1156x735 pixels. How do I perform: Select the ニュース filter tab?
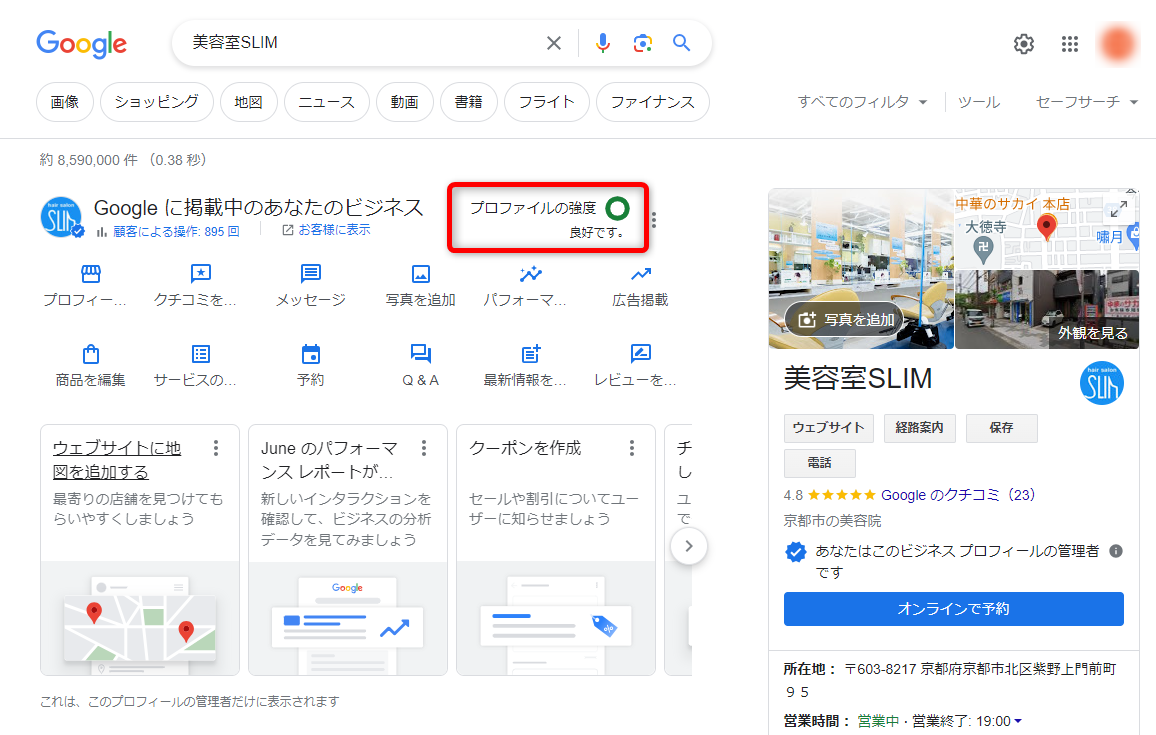327,102
